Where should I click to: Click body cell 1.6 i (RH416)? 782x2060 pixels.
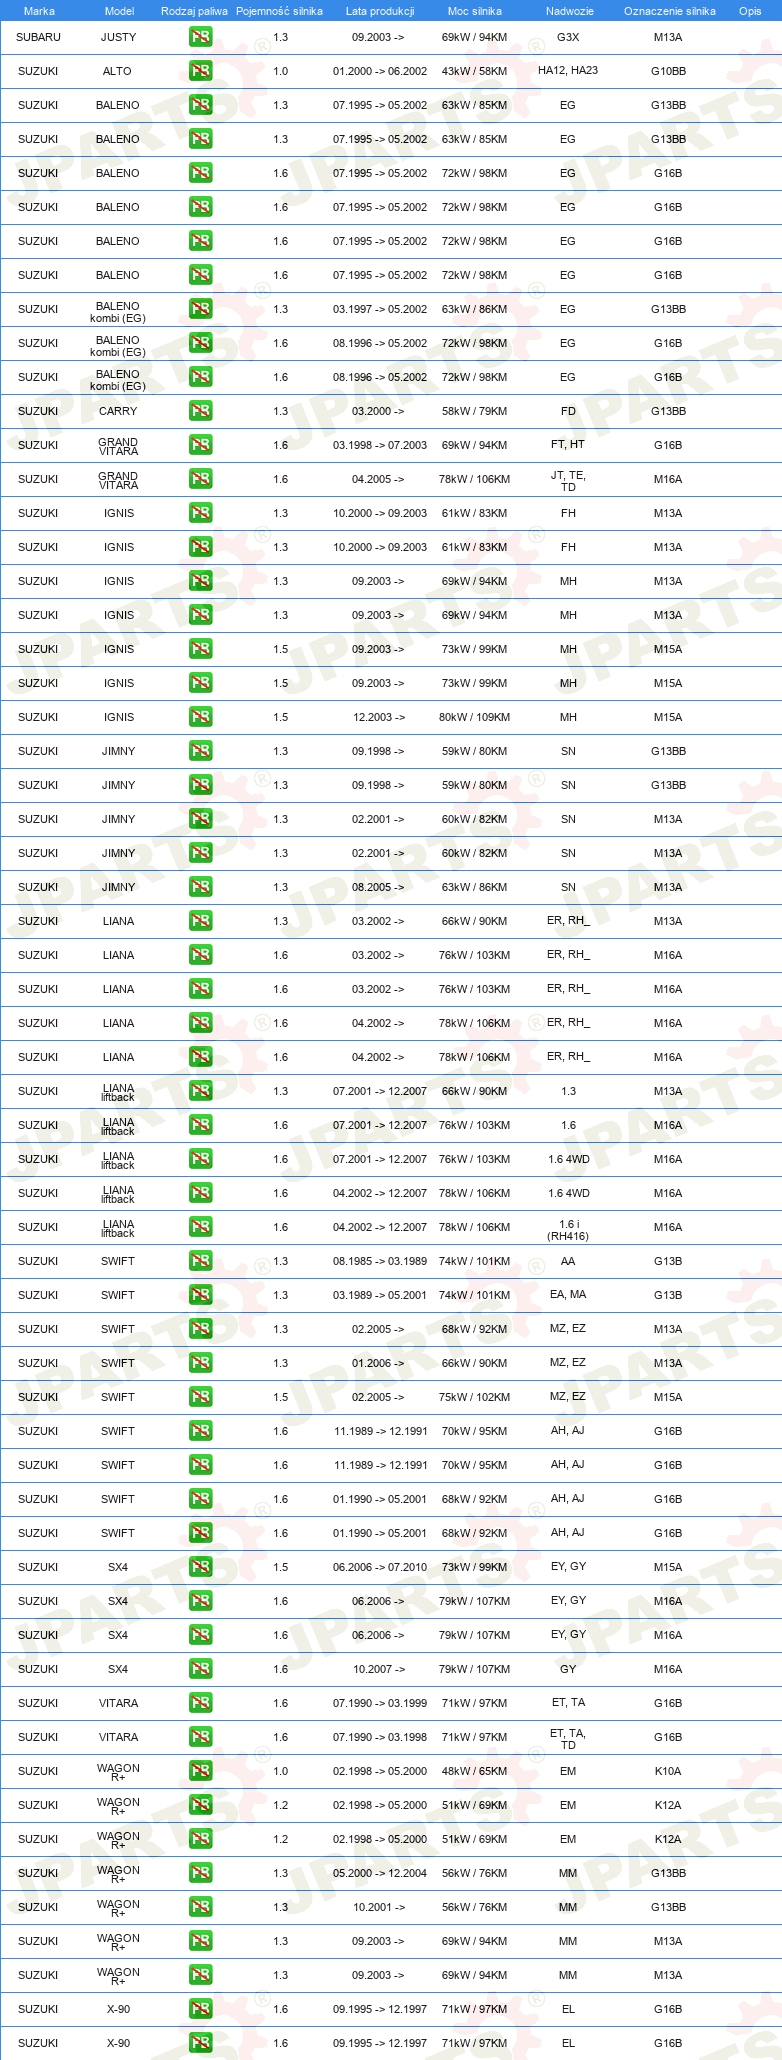click(568, 1230)
